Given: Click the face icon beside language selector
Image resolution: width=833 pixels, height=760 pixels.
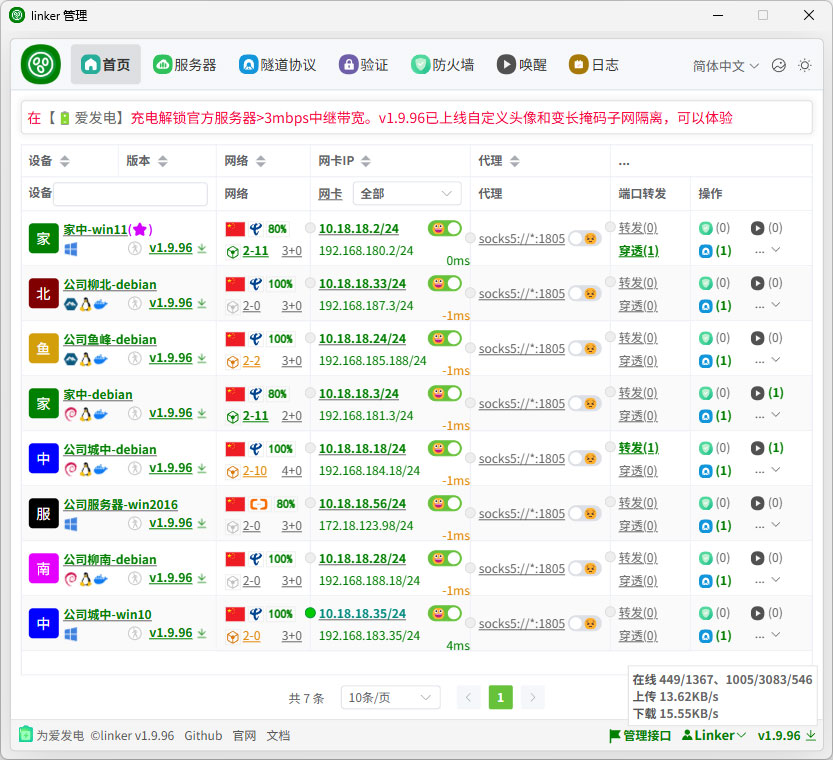Looking at the screenshot, I should [x=779, y=65].
